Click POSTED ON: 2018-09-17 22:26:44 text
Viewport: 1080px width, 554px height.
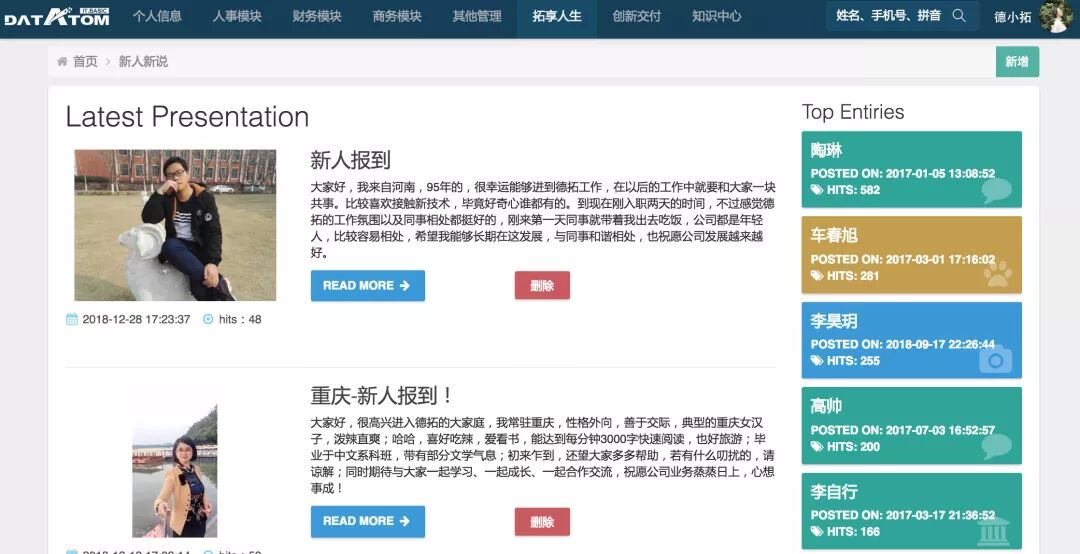click(x=903, y=344)
